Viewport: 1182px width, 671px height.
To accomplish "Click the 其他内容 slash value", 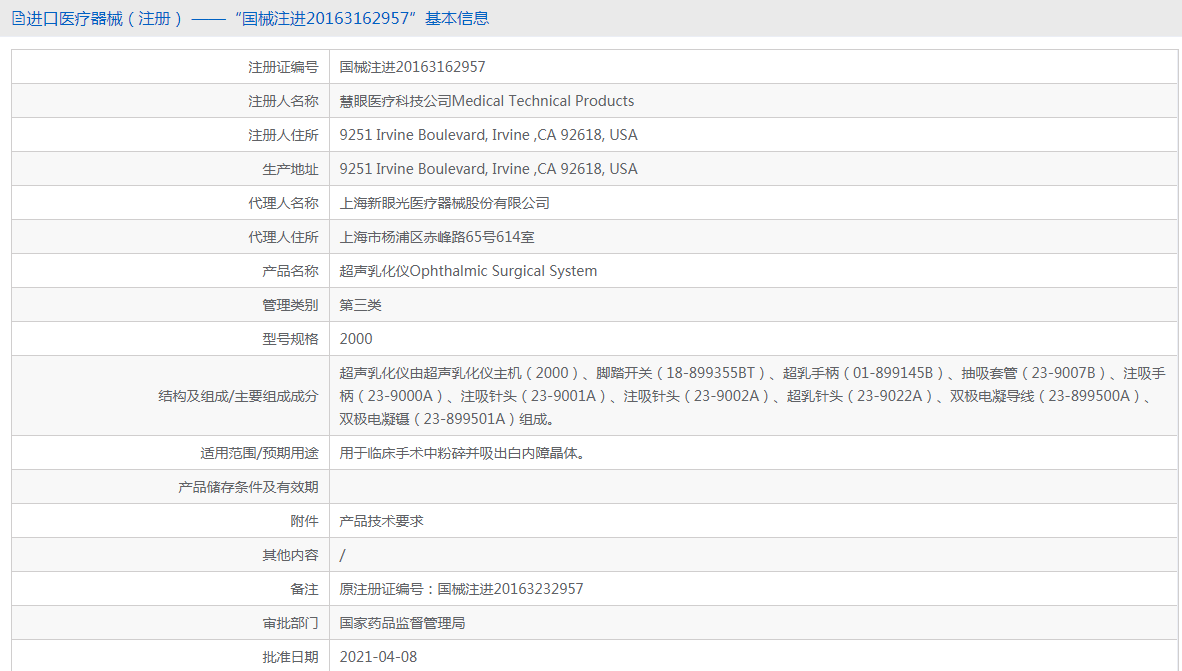I will click(x=342, y=555).
